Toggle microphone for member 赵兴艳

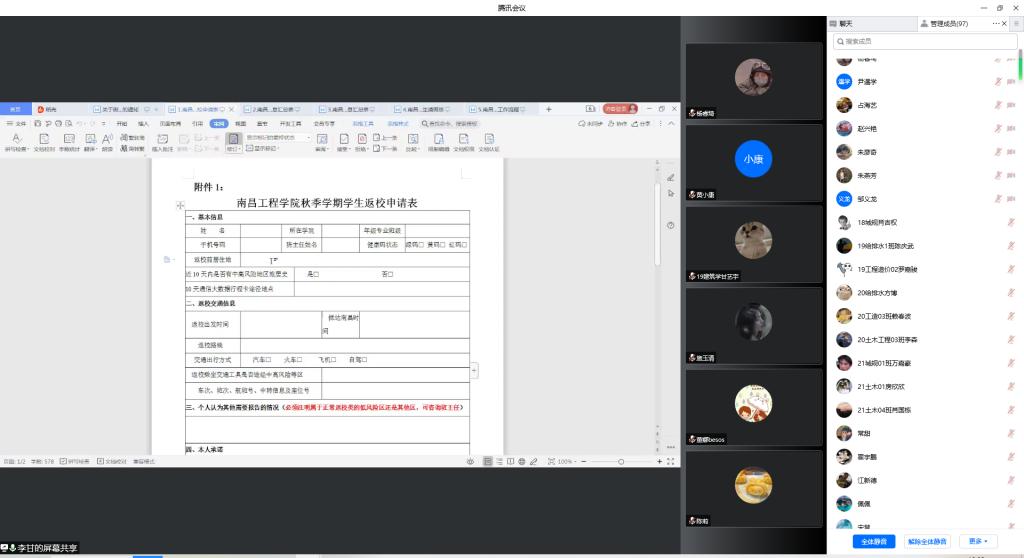click(x=997, y=129)
